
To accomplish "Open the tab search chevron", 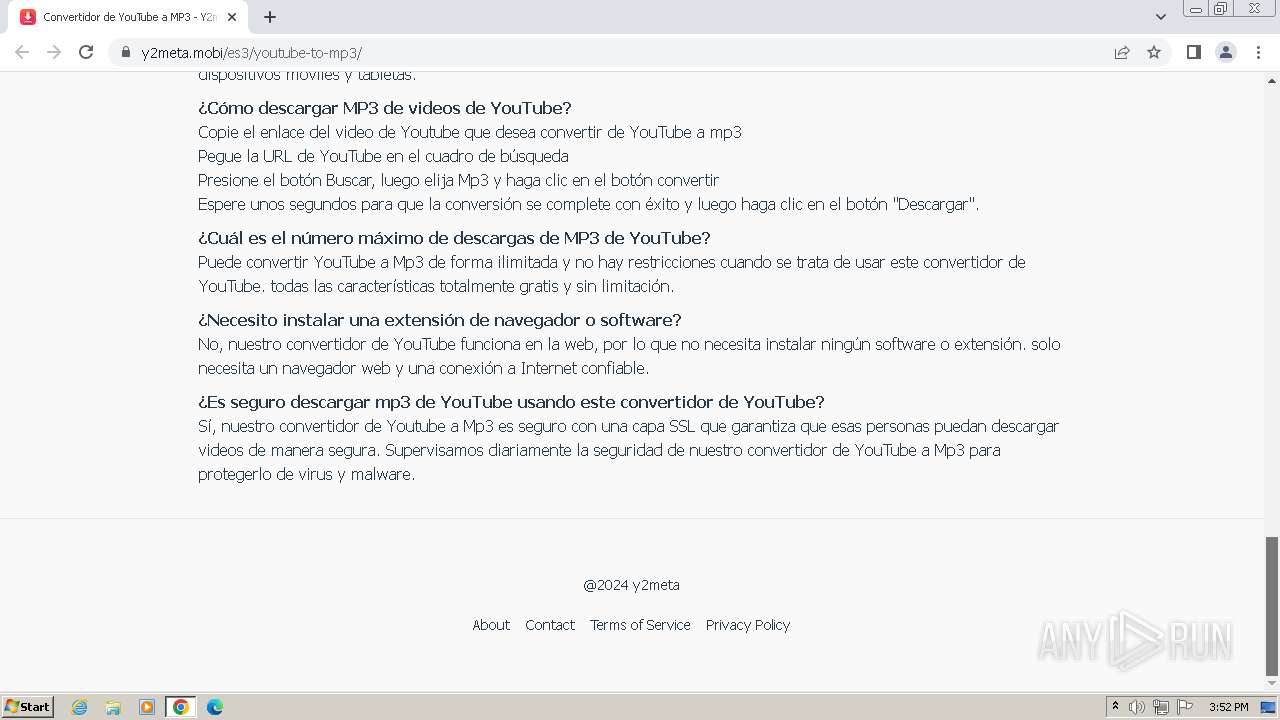I will [1160, 17].
